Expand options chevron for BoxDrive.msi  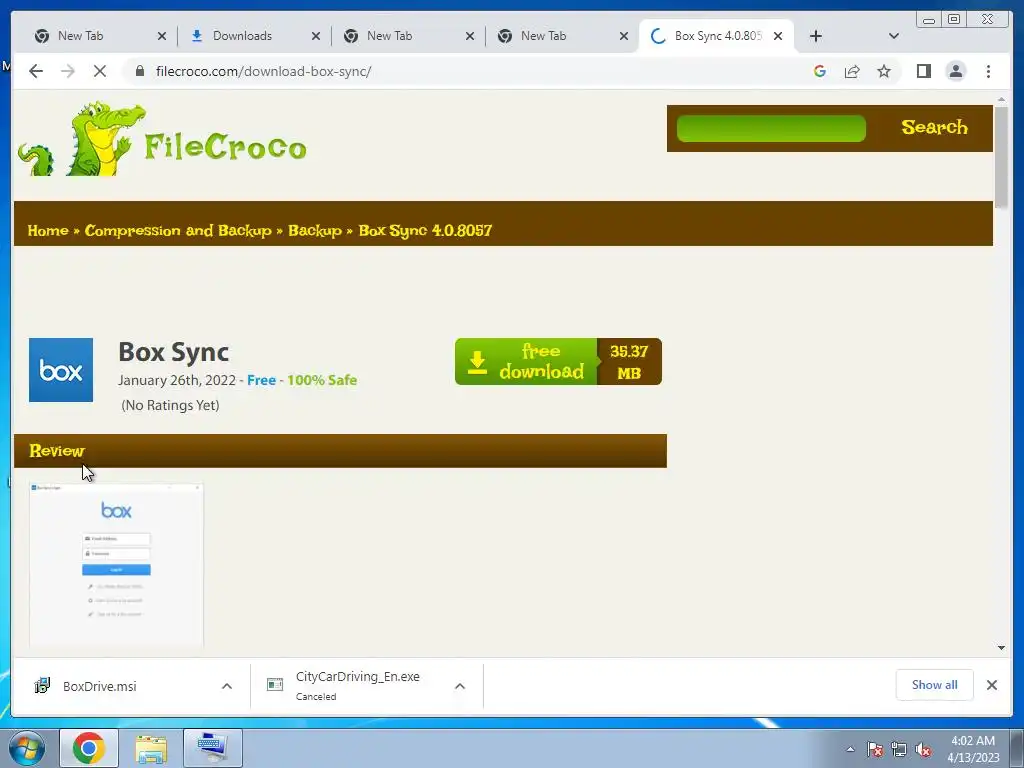point(227,686)
